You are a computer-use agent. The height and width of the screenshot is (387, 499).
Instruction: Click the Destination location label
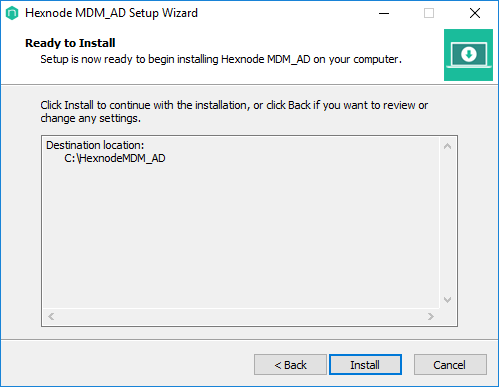(x=95, y=145)
